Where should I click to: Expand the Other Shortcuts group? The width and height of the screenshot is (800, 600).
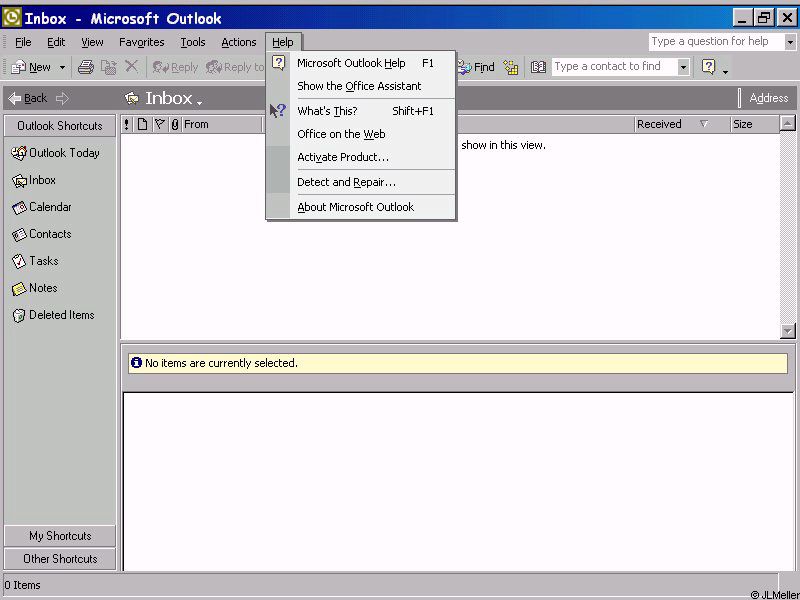coord(60,559)
